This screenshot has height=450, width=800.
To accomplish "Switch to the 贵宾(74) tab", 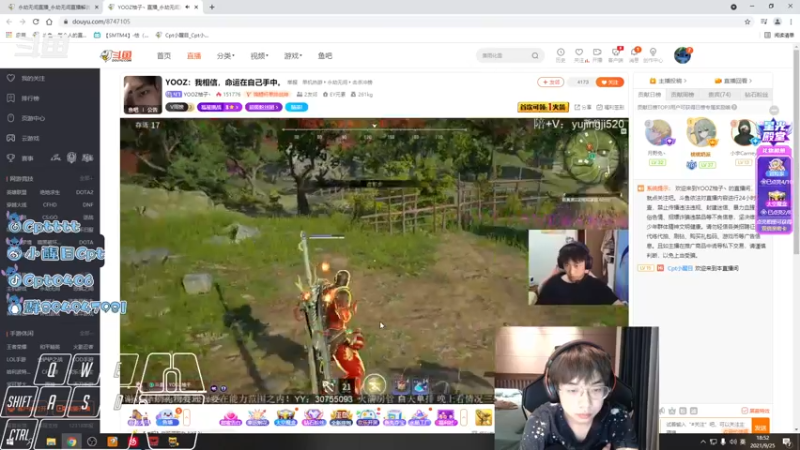I will [x=719, y=95].
